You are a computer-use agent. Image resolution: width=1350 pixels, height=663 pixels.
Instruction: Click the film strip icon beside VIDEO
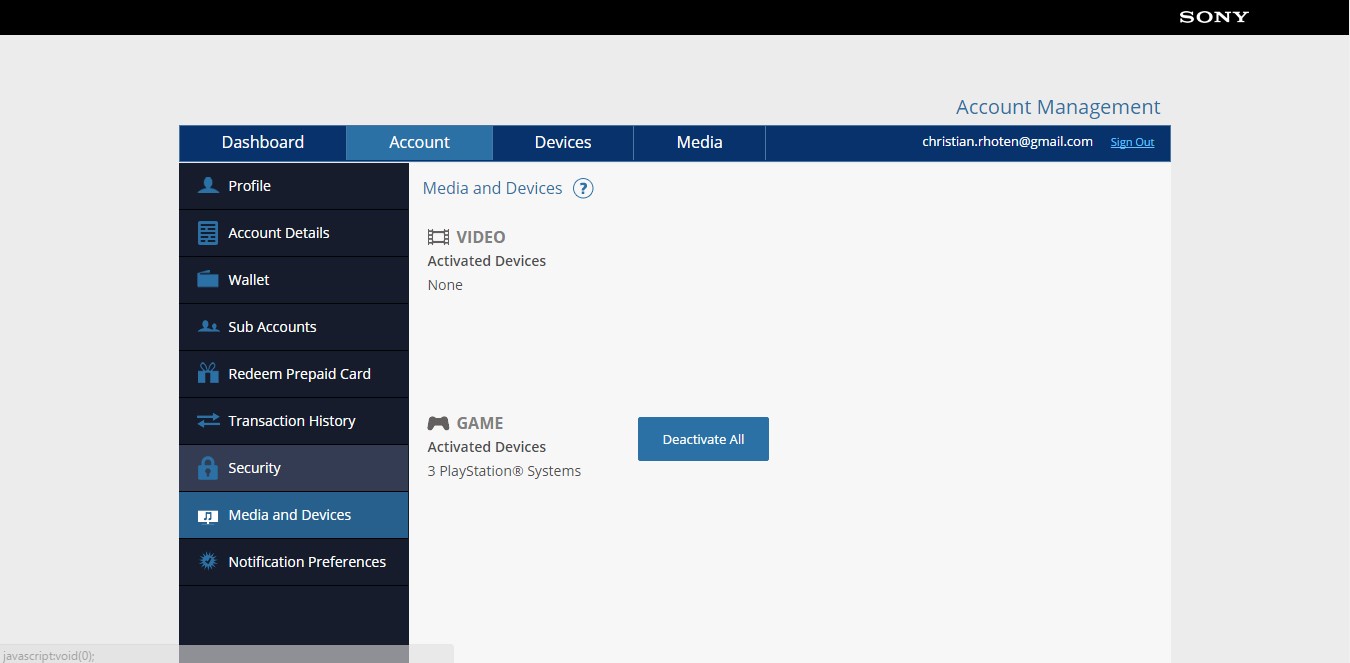[438, 237]
